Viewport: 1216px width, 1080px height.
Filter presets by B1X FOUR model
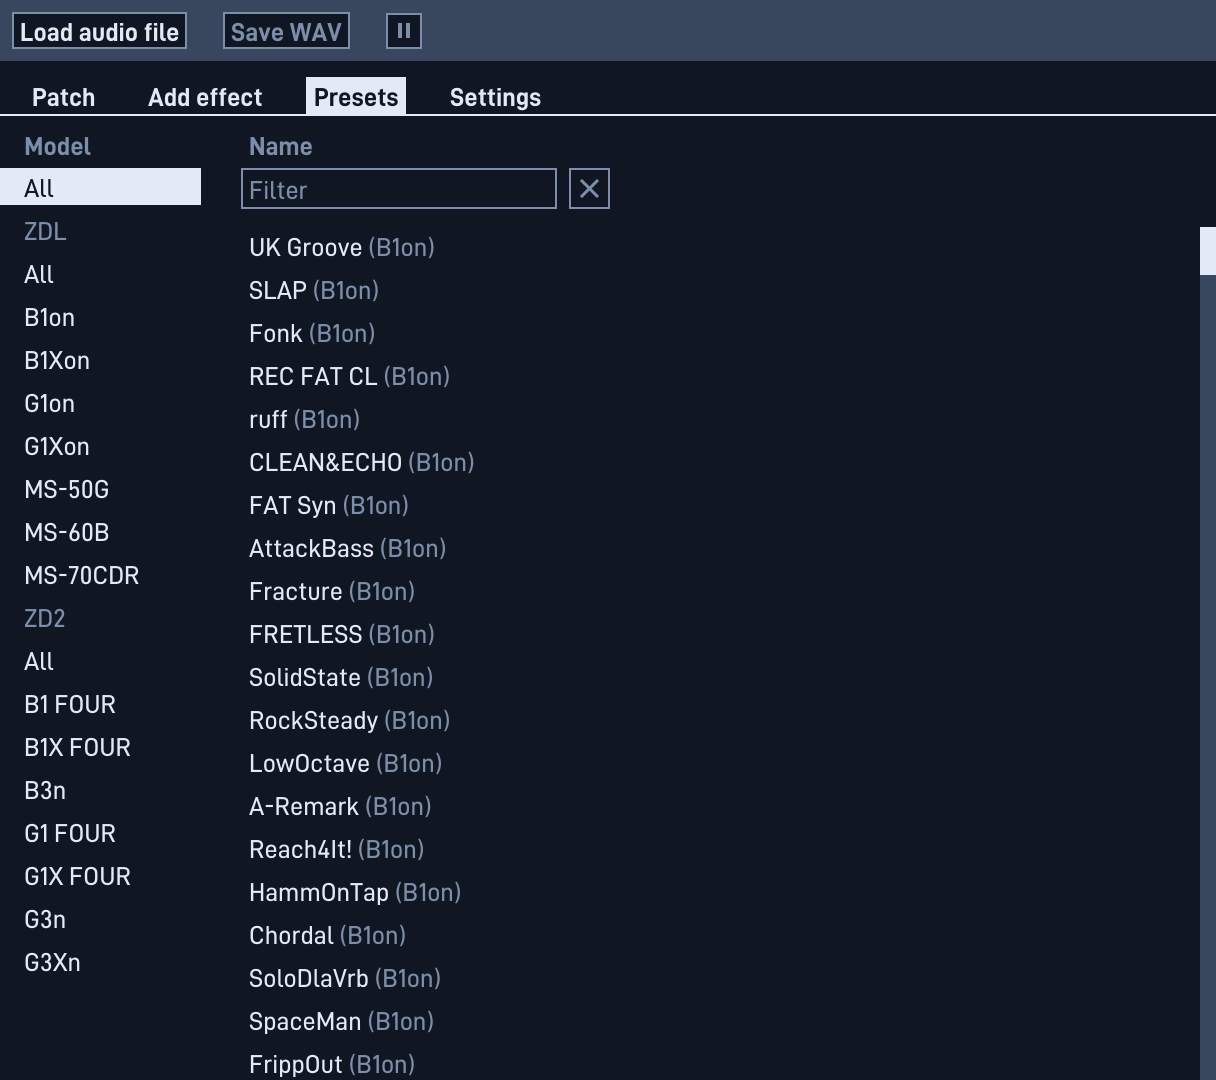pyautogui.click(x=100, y=747)
